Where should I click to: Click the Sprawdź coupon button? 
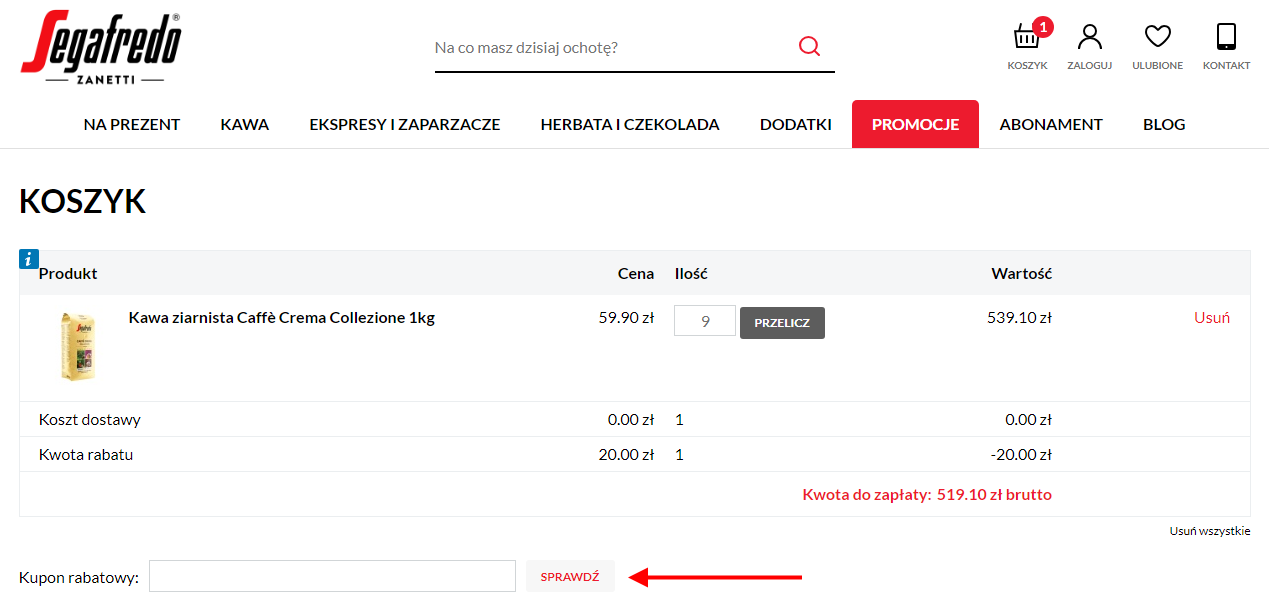[x=570, y=577]
